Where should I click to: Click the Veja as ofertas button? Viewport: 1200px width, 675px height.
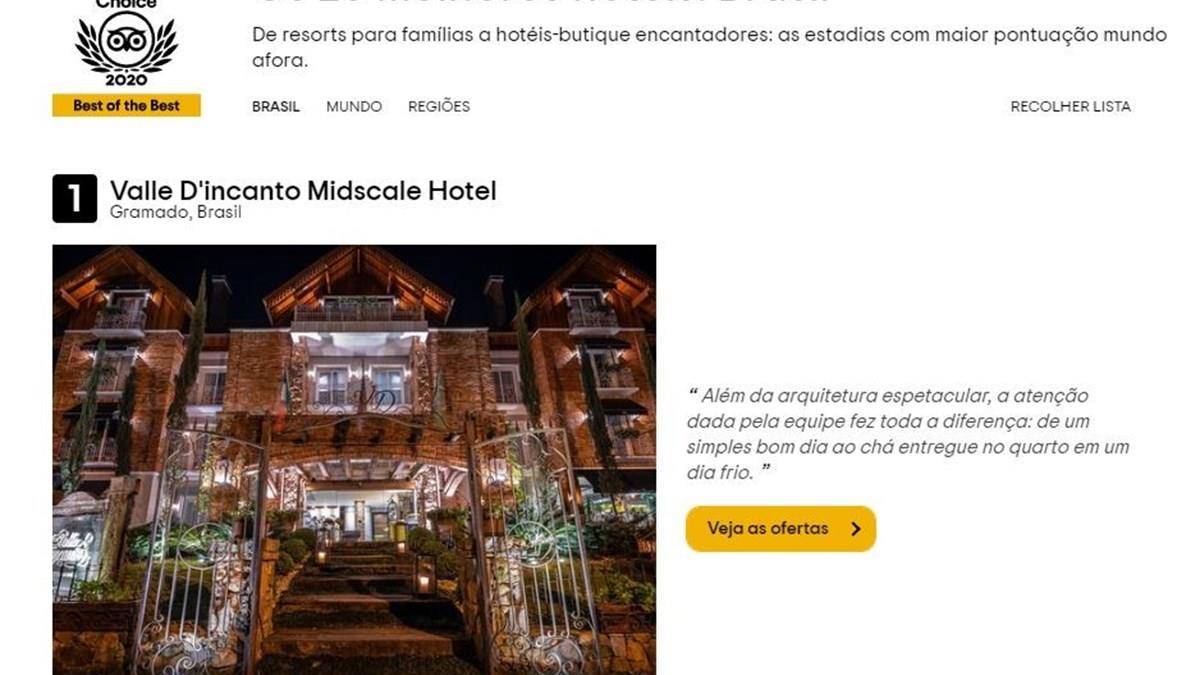click(781, 529)
